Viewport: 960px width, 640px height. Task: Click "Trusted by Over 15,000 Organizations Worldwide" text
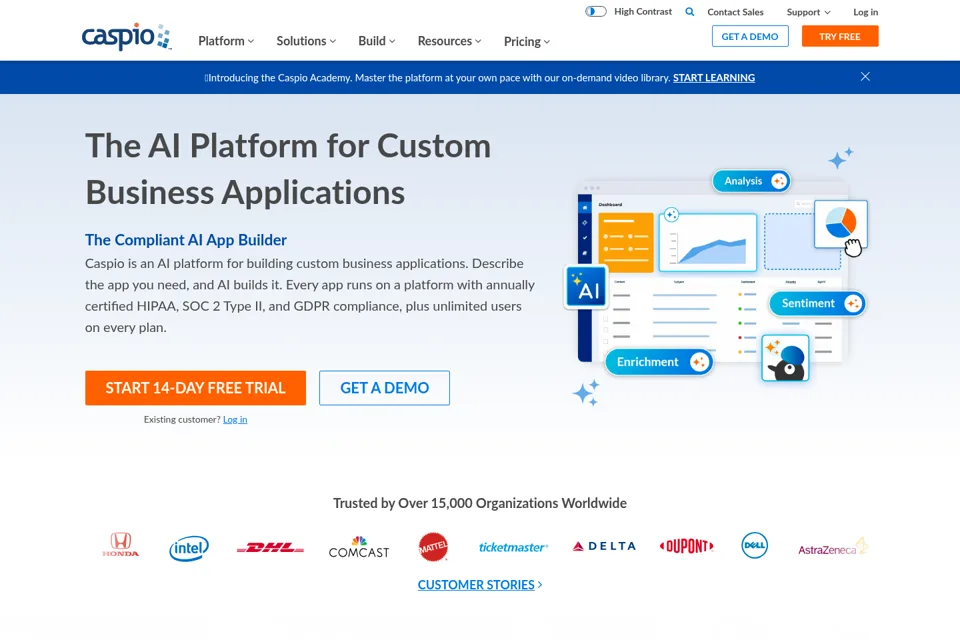[x=479, y=503]
